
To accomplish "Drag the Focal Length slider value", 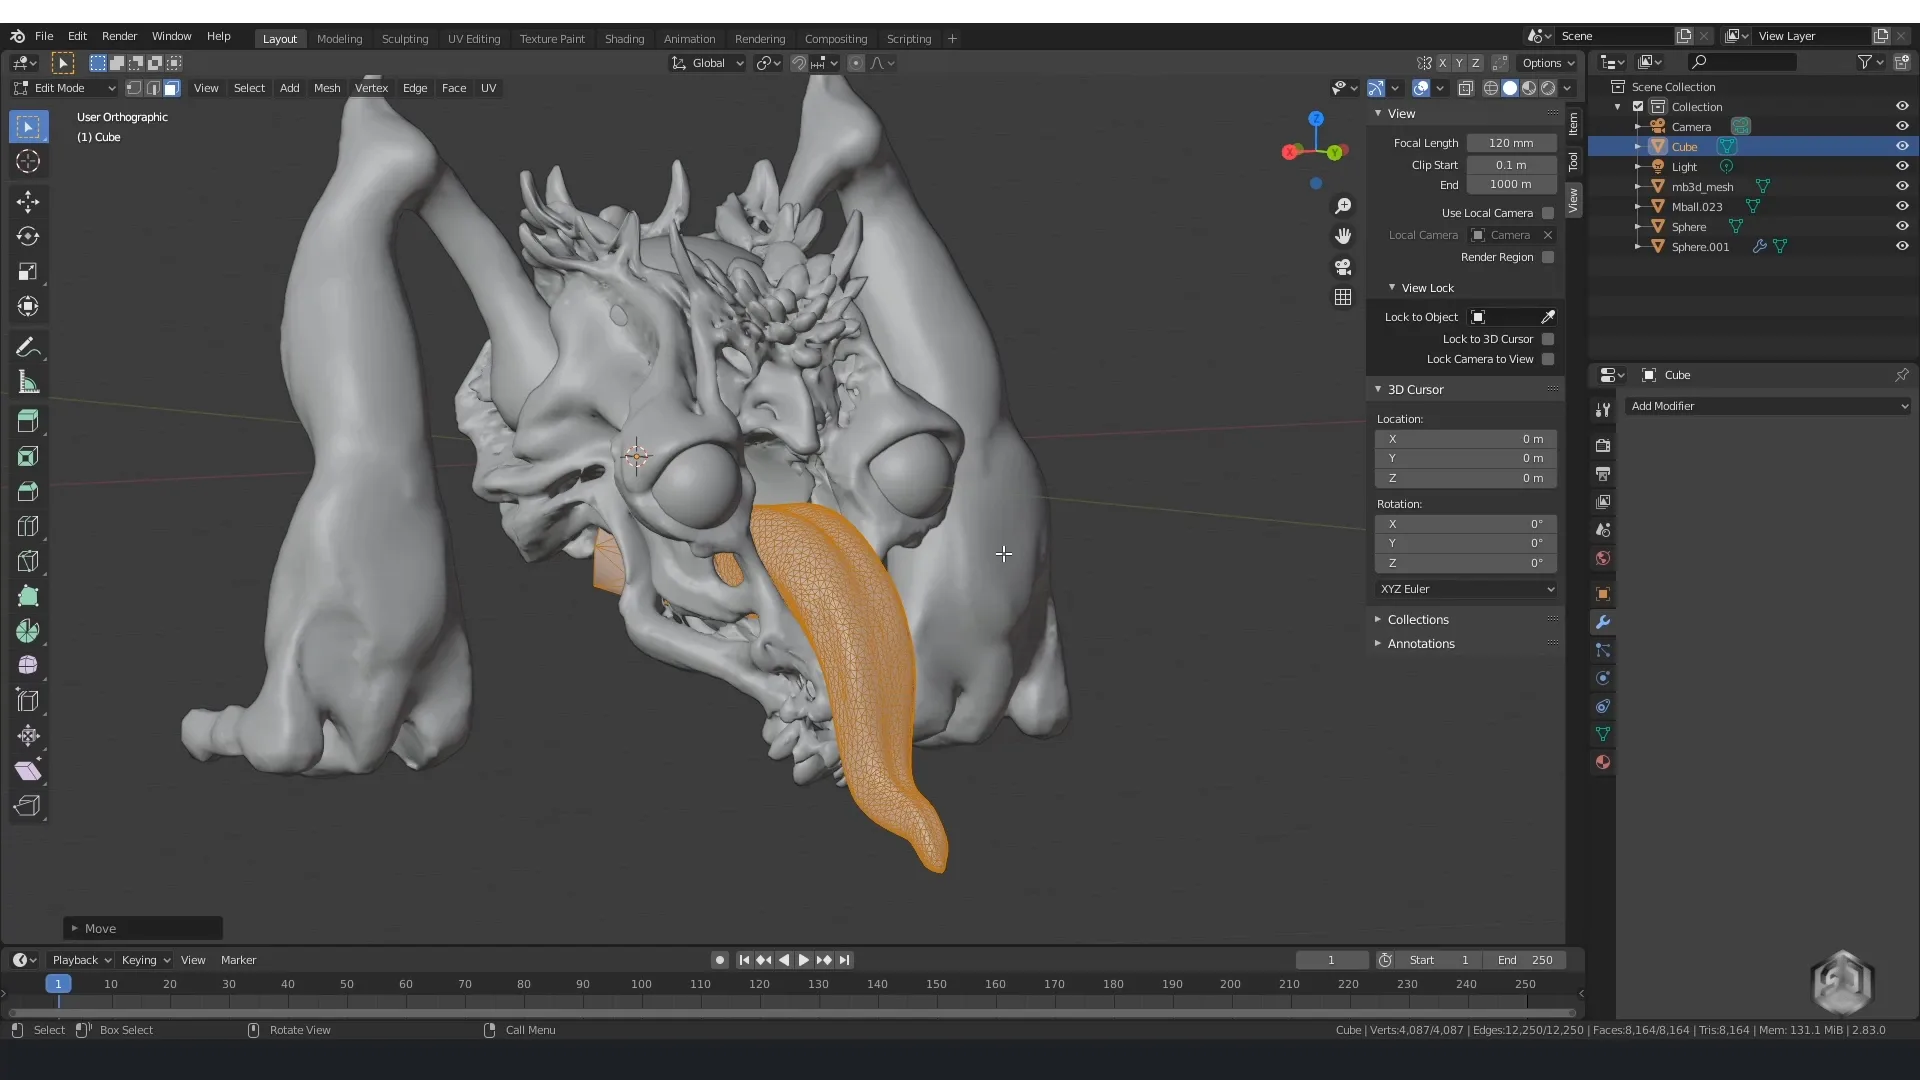I will click(x=1510, y=142).
